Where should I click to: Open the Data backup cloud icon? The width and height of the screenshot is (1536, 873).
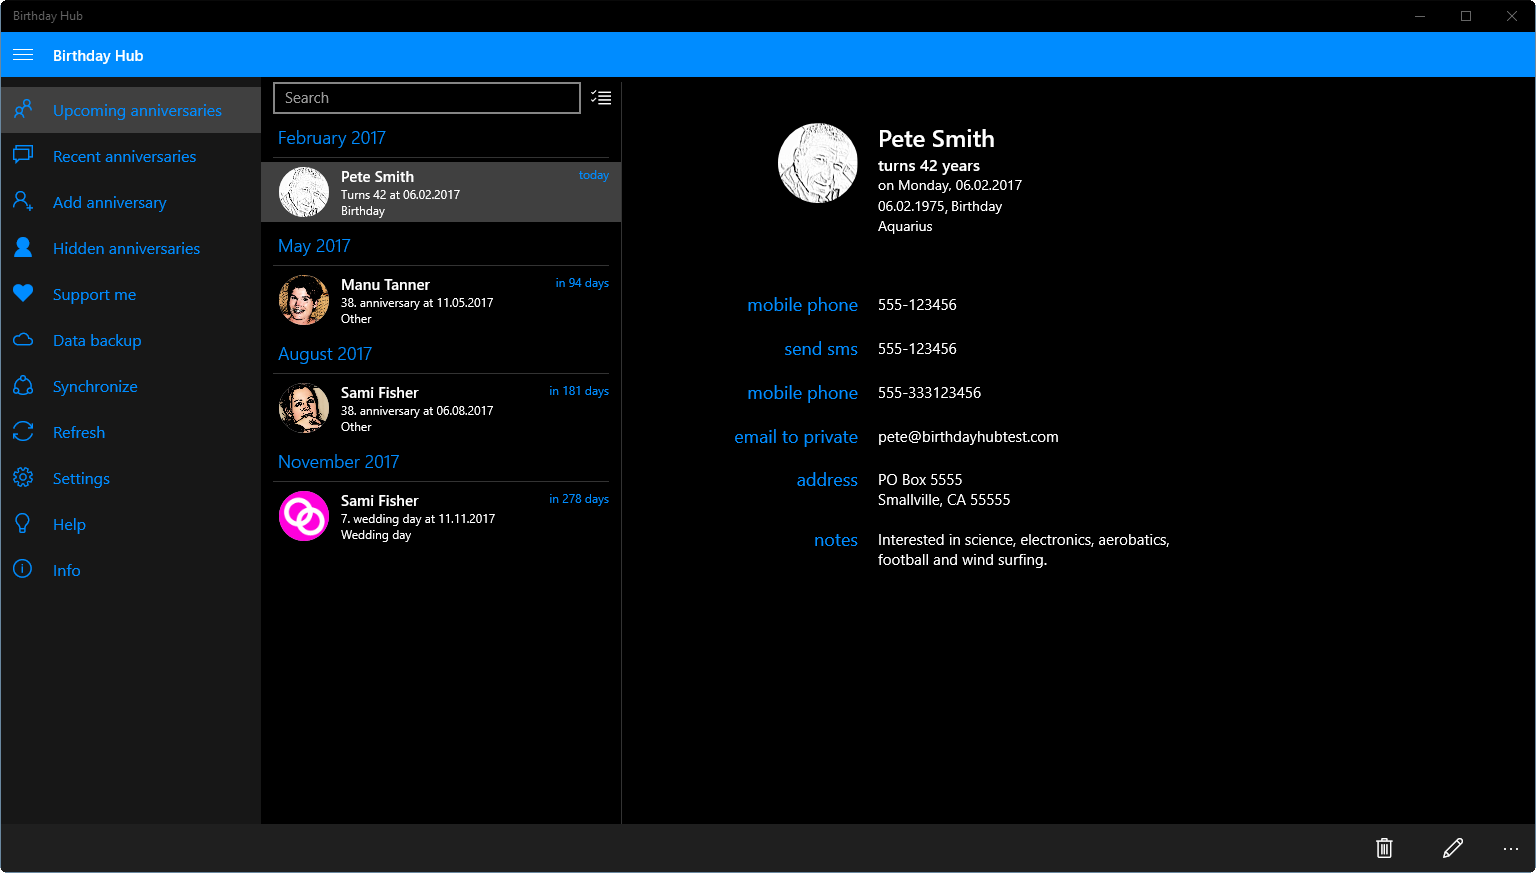point(23,340)
